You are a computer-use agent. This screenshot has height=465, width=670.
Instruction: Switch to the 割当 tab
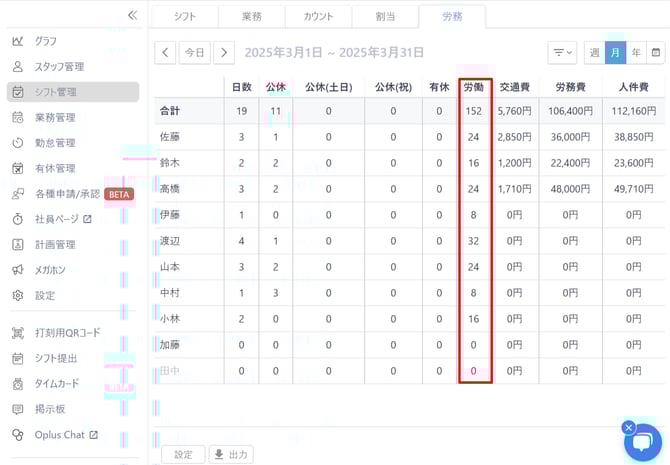384,17
